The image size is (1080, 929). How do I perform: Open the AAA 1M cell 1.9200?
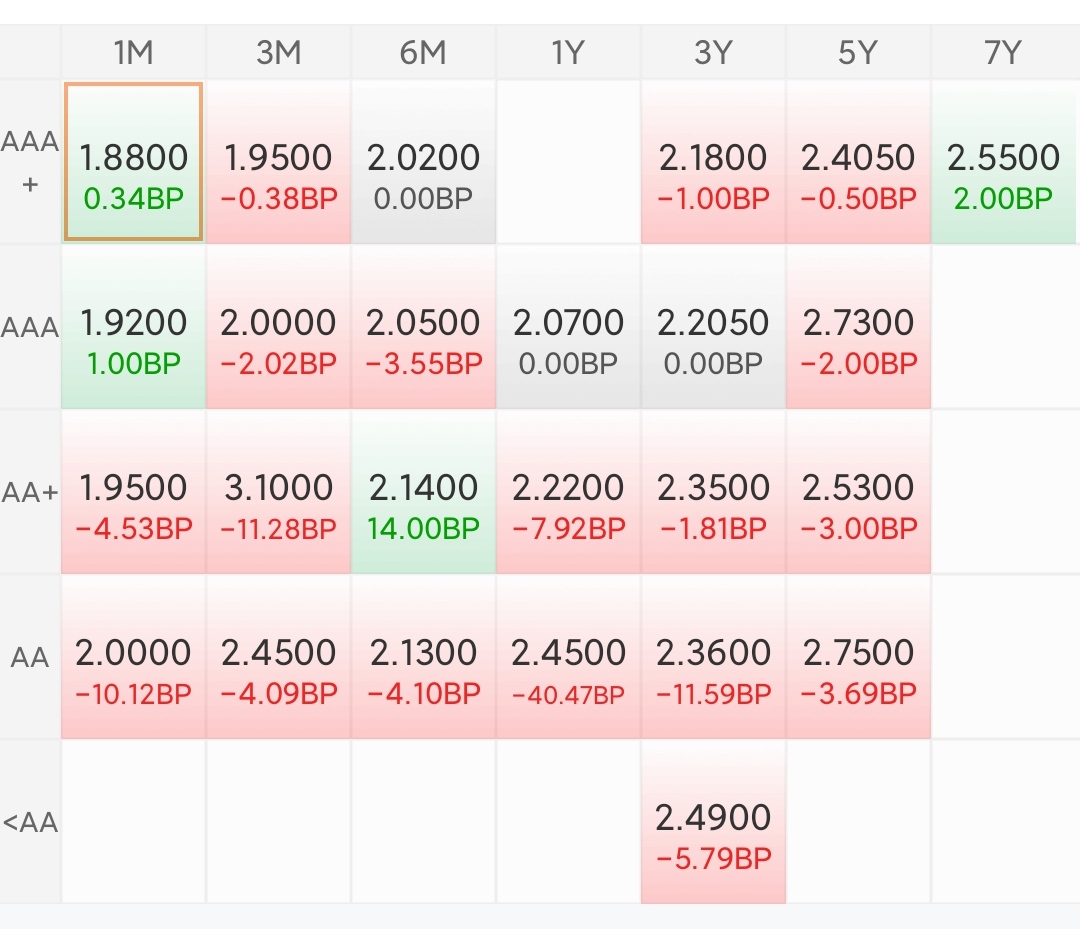click(133, 327)
